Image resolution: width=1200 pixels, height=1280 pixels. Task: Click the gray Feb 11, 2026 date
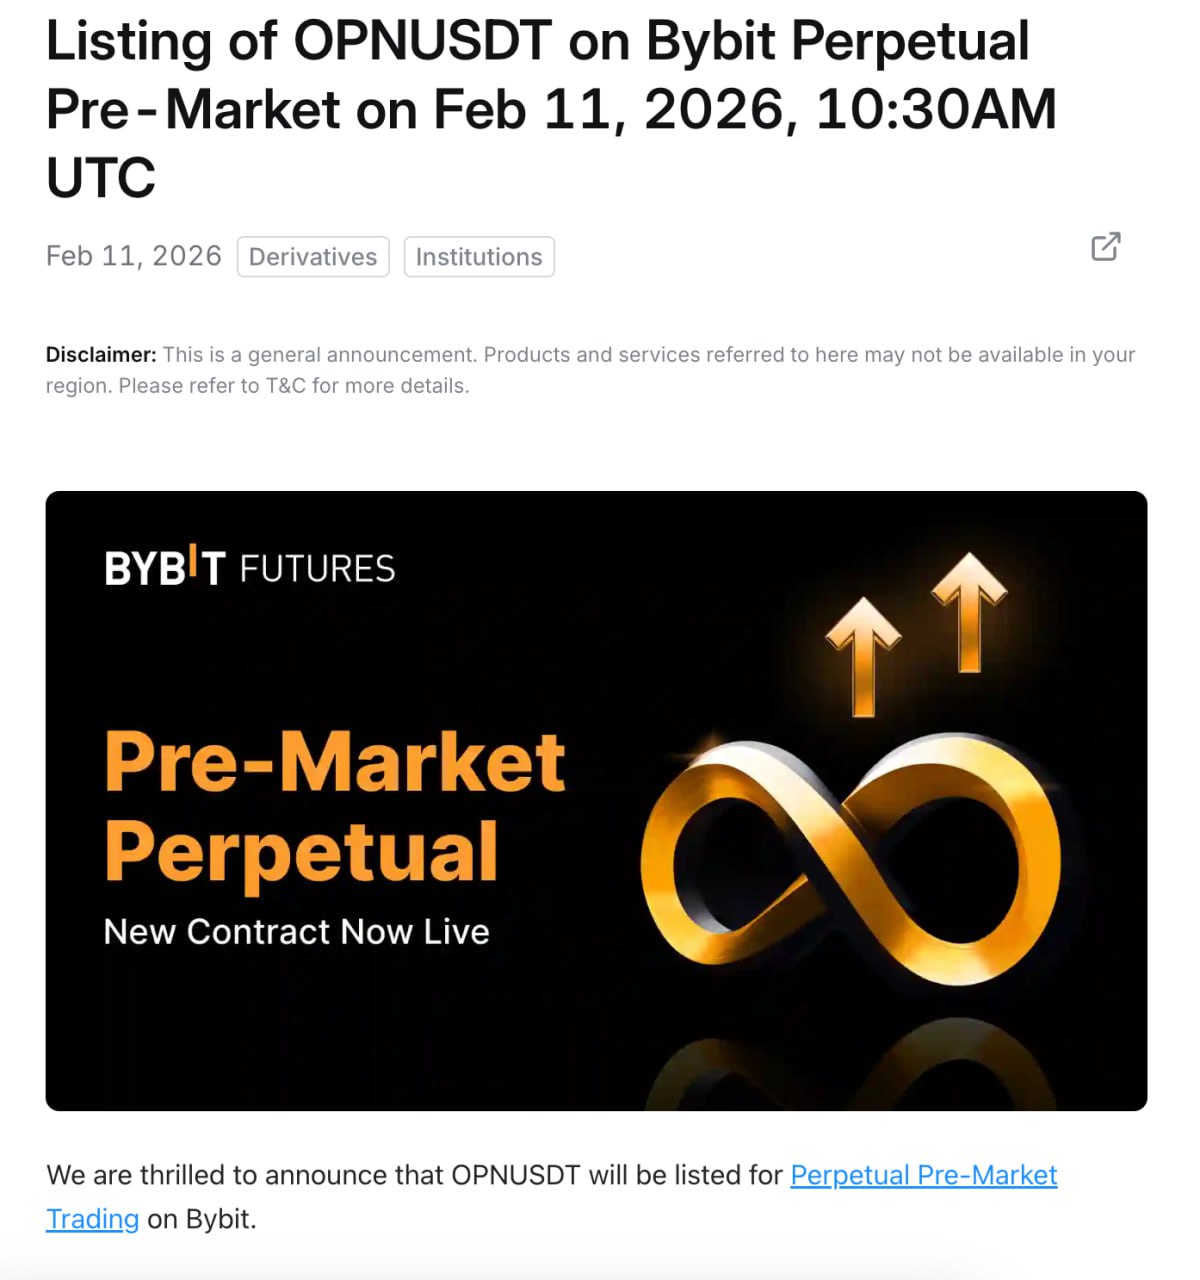pos(133,256)
